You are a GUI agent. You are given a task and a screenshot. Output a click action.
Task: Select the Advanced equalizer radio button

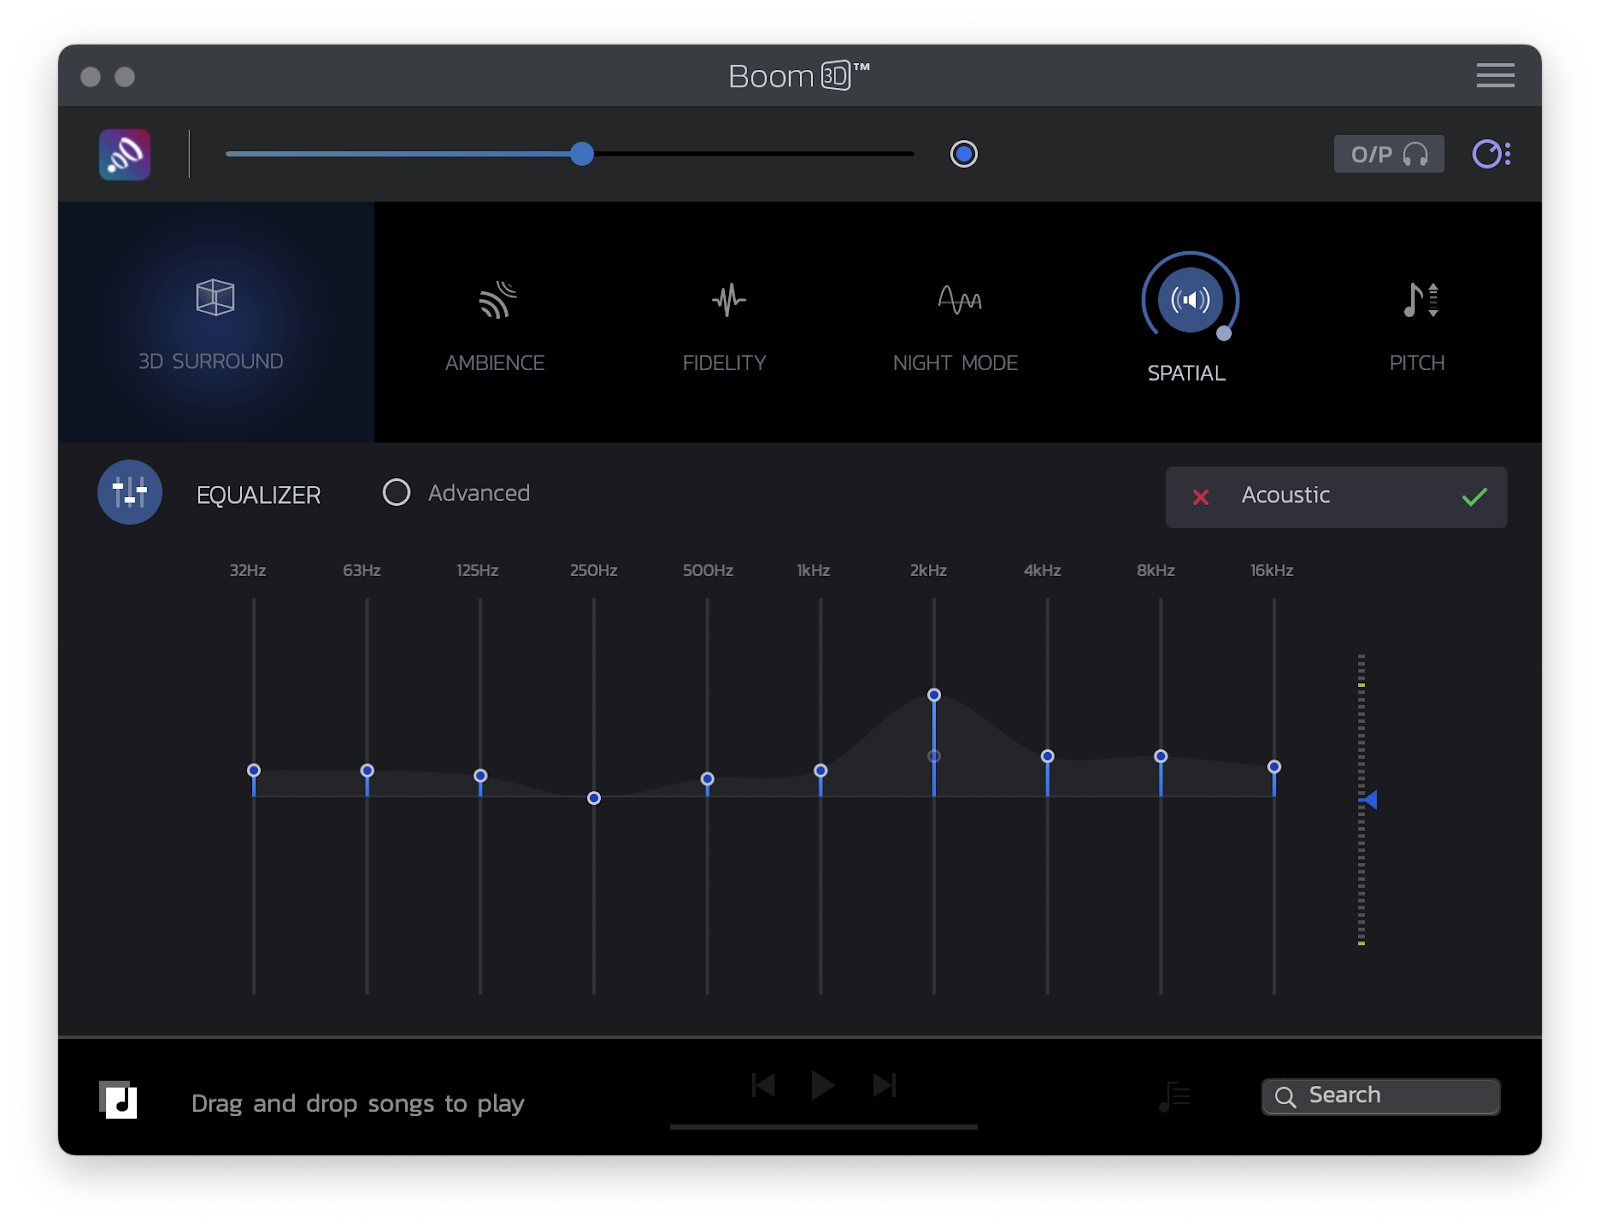tap(397, 493)
